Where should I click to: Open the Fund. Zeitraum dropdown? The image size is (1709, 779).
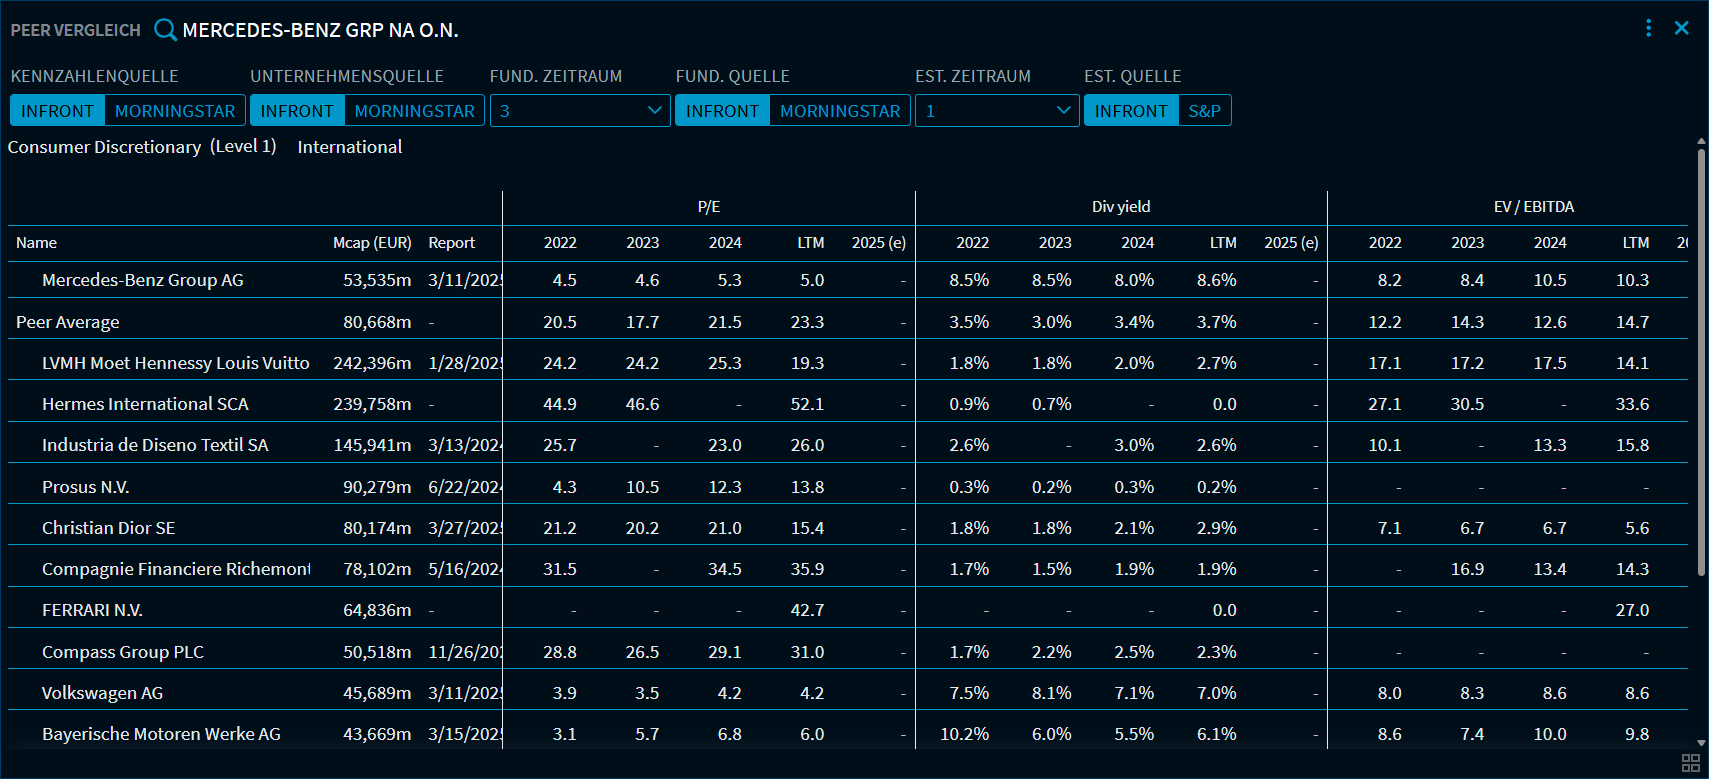tap(580, 111)
